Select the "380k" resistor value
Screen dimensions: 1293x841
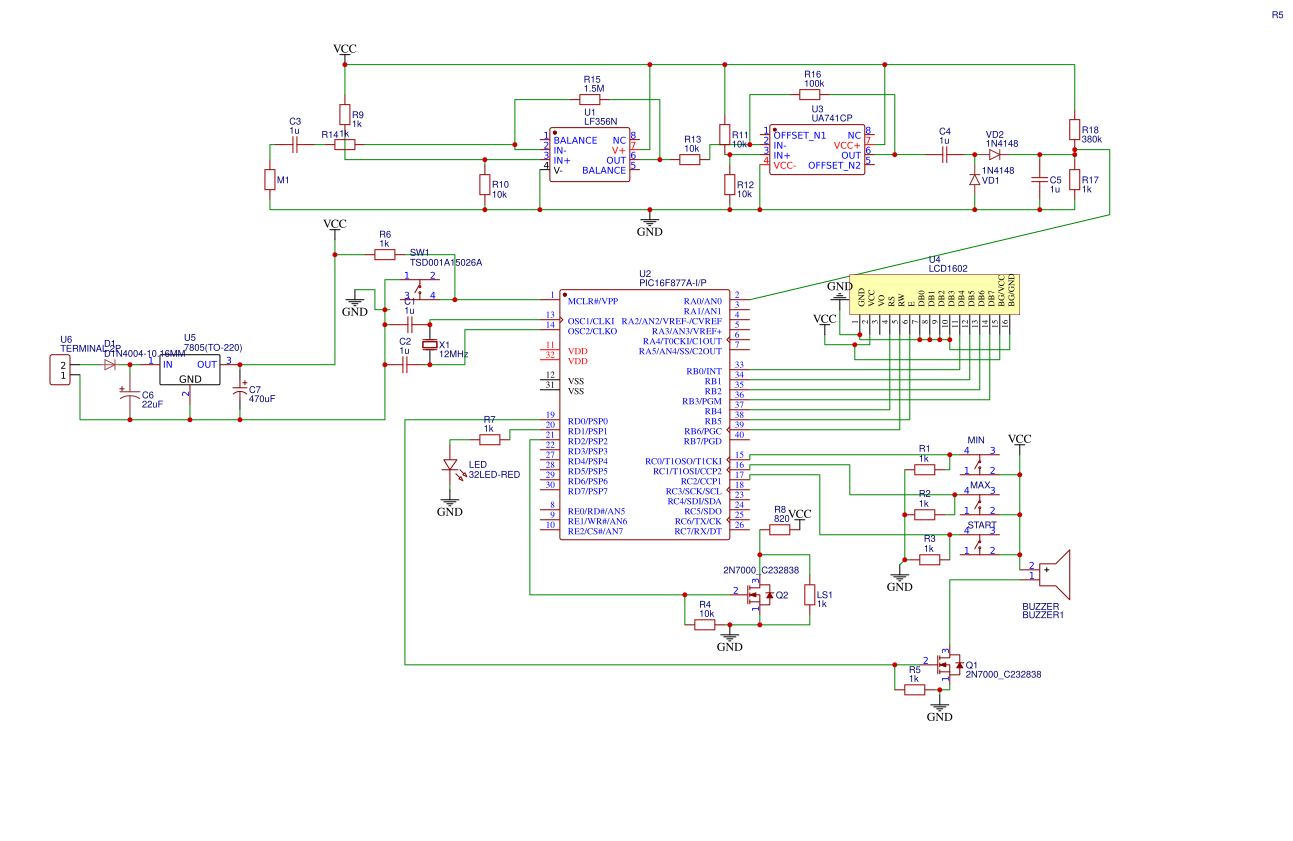pos(1091,140)
